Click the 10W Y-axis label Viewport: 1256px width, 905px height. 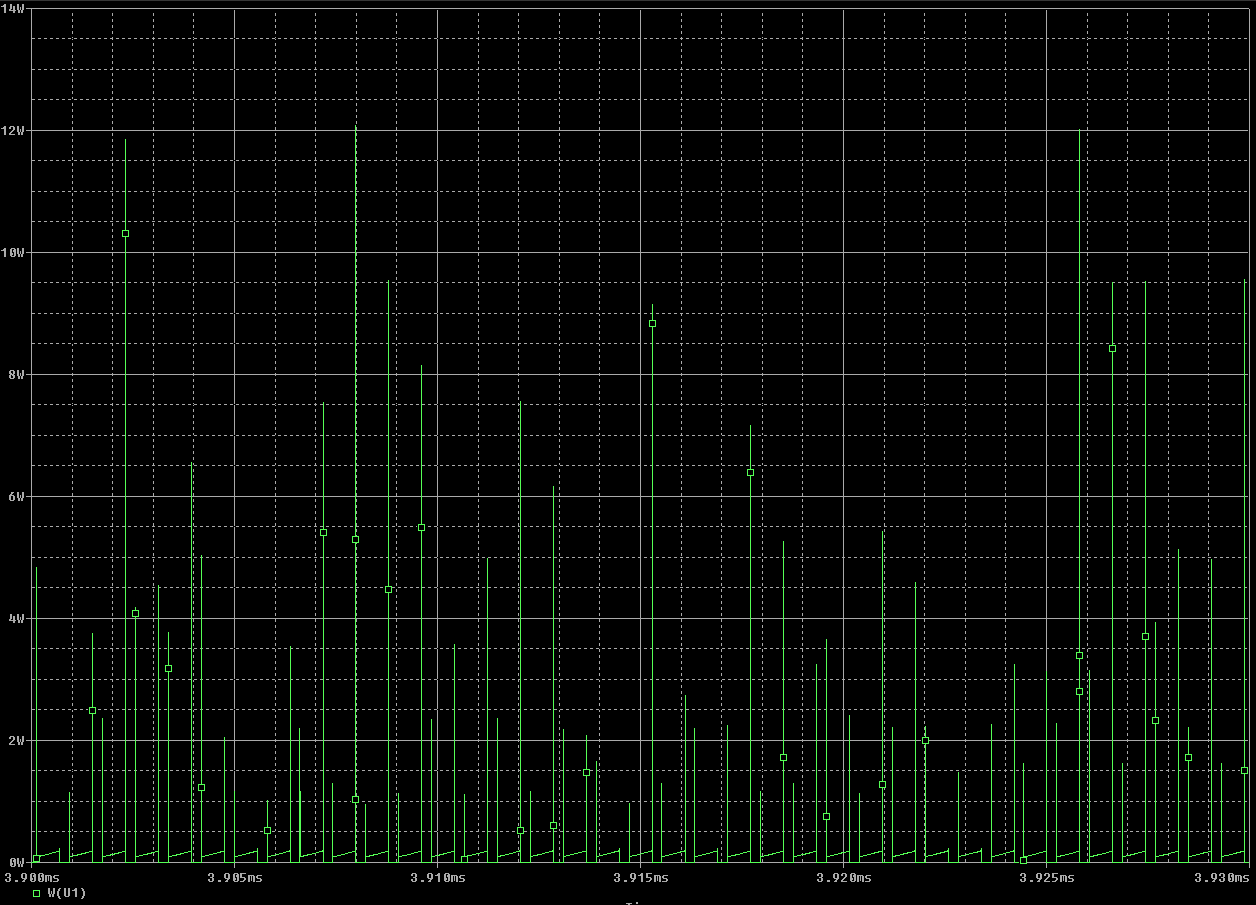click(x=13, y=252)
